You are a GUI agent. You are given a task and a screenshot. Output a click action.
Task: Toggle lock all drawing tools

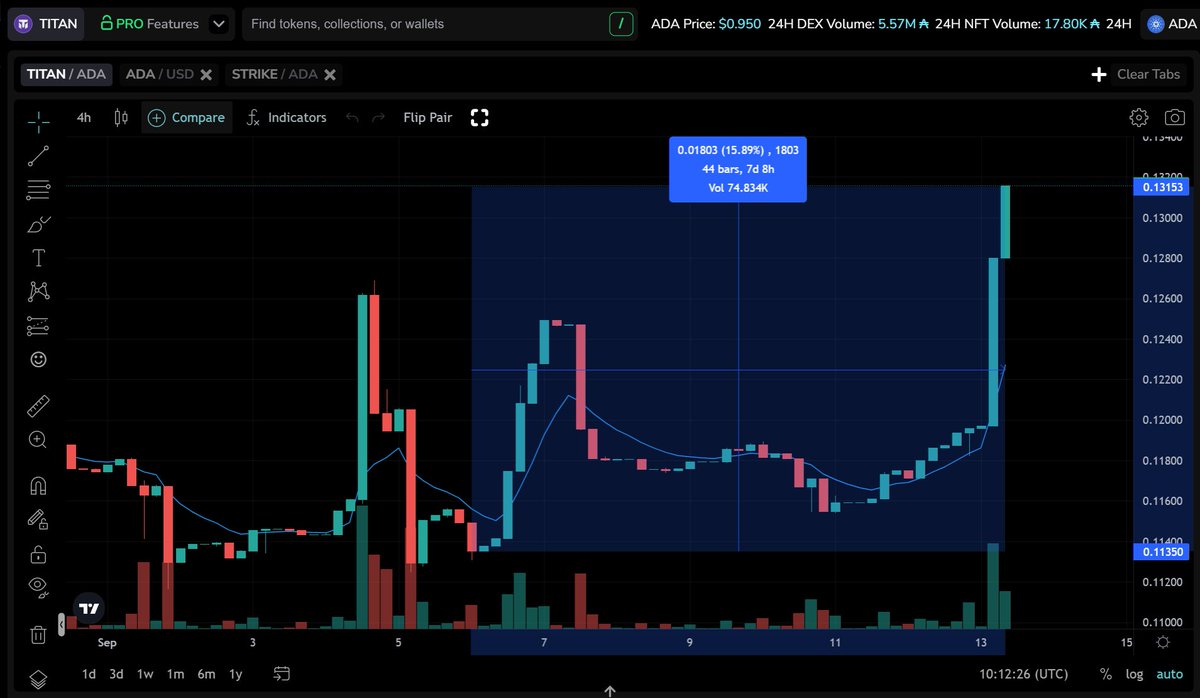[38, 553]
